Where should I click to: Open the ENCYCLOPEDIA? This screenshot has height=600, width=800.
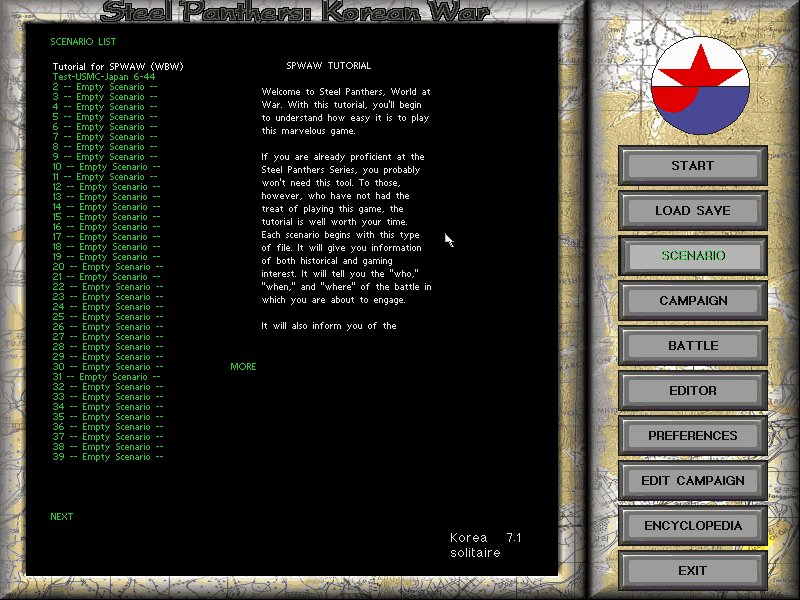(x=693, y=525)
